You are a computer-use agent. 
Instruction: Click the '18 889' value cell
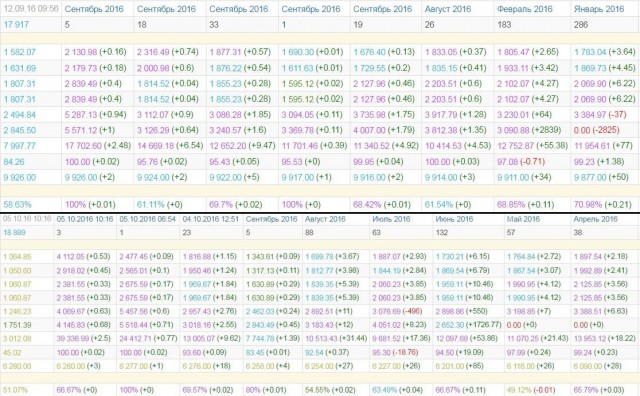14,232
